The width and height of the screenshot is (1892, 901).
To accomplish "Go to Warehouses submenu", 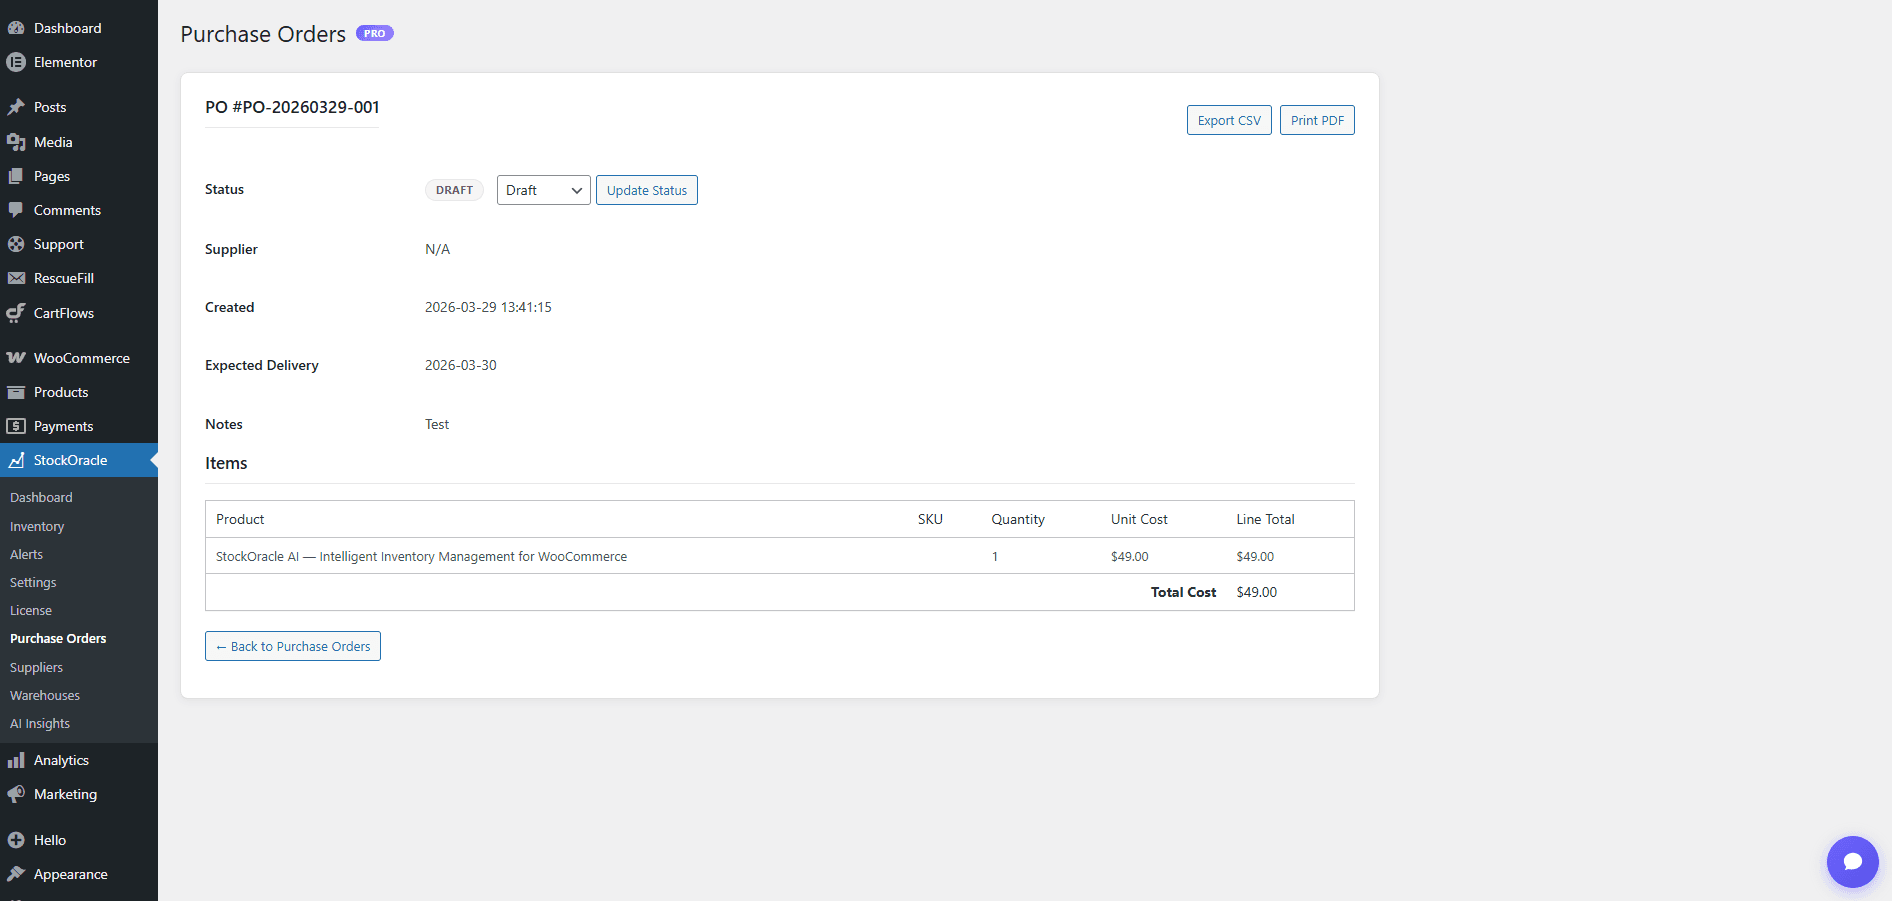I will tap(45, 695).
